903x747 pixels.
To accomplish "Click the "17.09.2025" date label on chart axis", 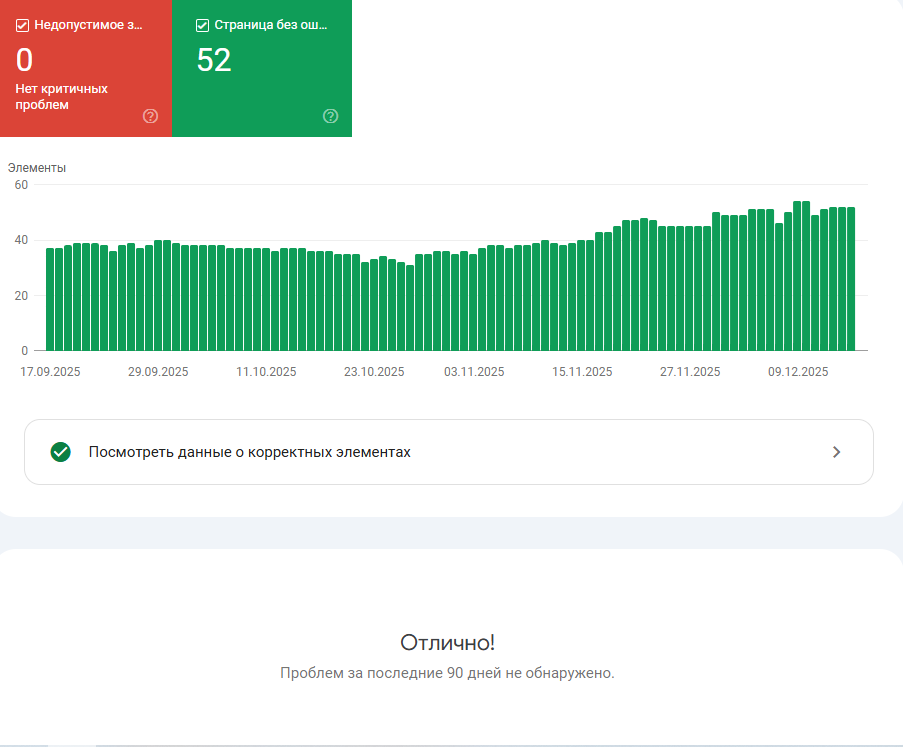I will click(x=50, y=372).
